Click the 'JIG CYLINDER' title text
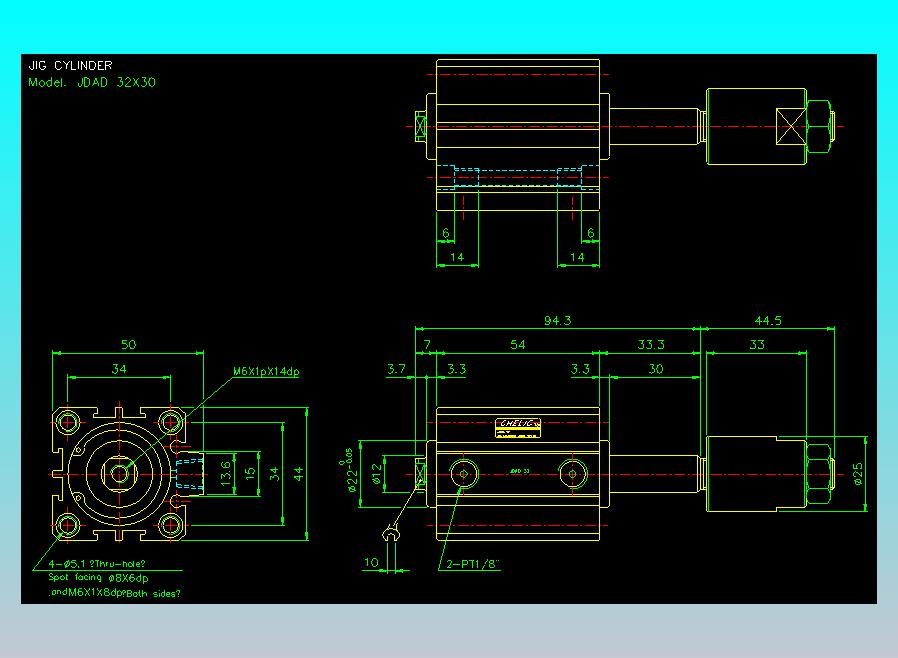Viewport: 898px width, 658px height. pos(70,66)
